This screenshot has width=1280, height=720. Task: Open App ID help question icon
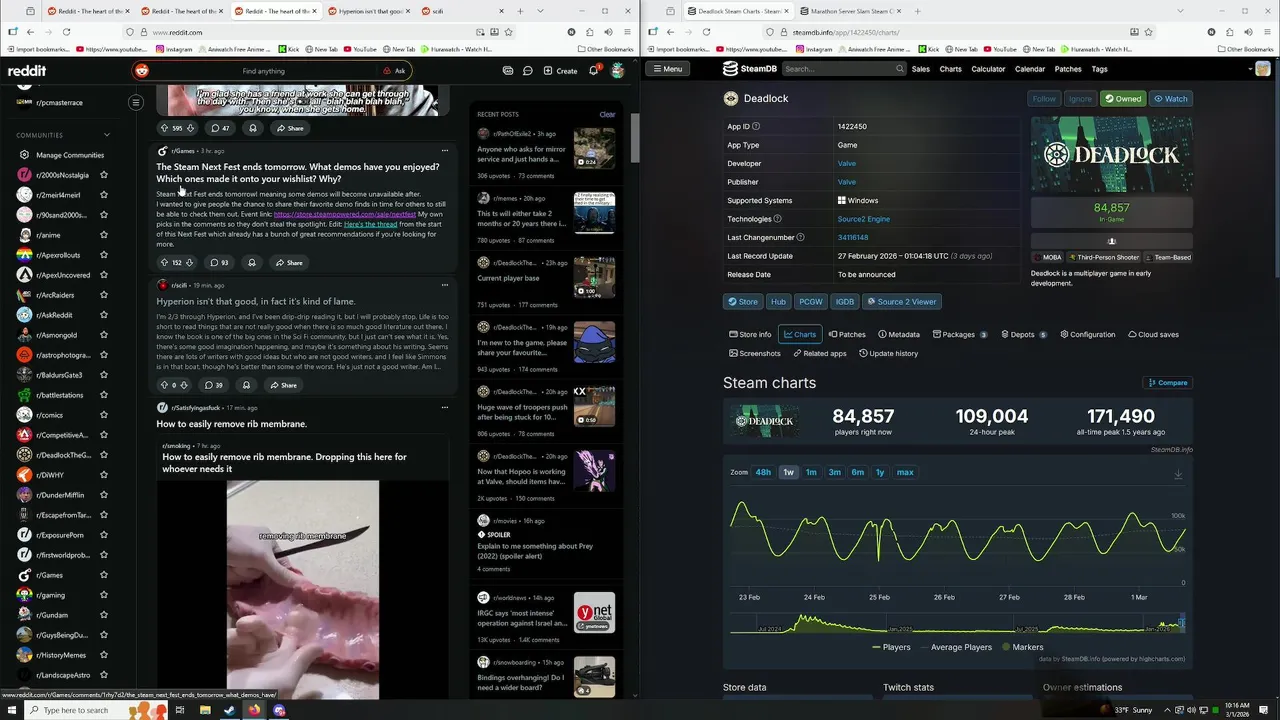click(756, 126)
